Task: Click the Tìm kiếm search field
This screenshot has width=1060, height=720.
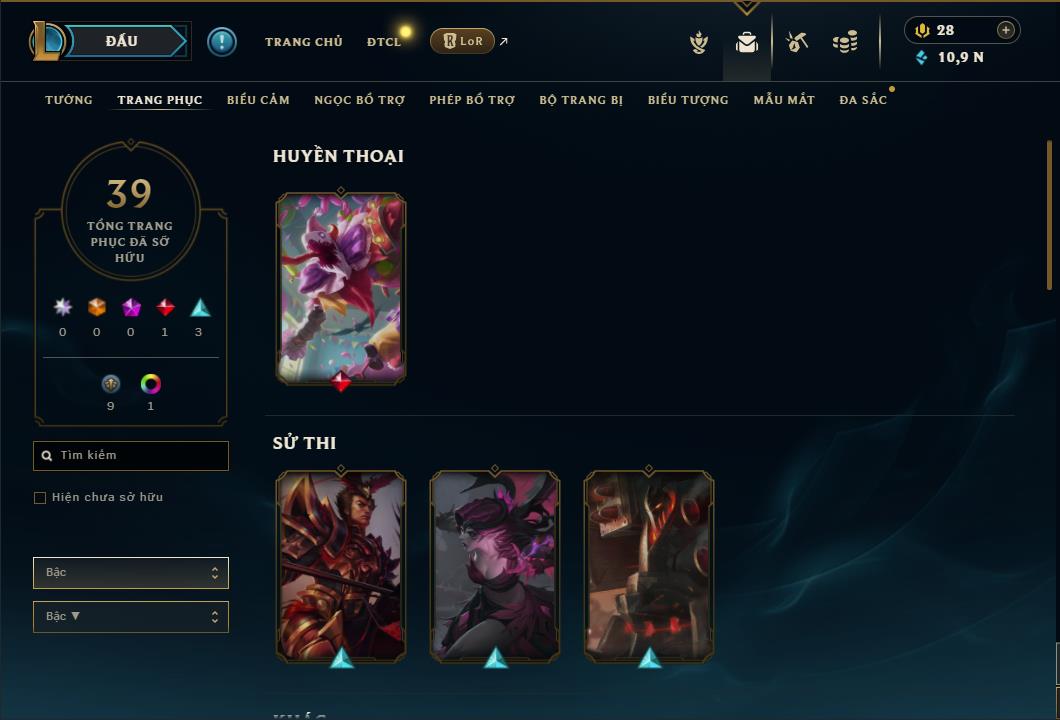Action: pyautogui.click(x=131, y=456)
